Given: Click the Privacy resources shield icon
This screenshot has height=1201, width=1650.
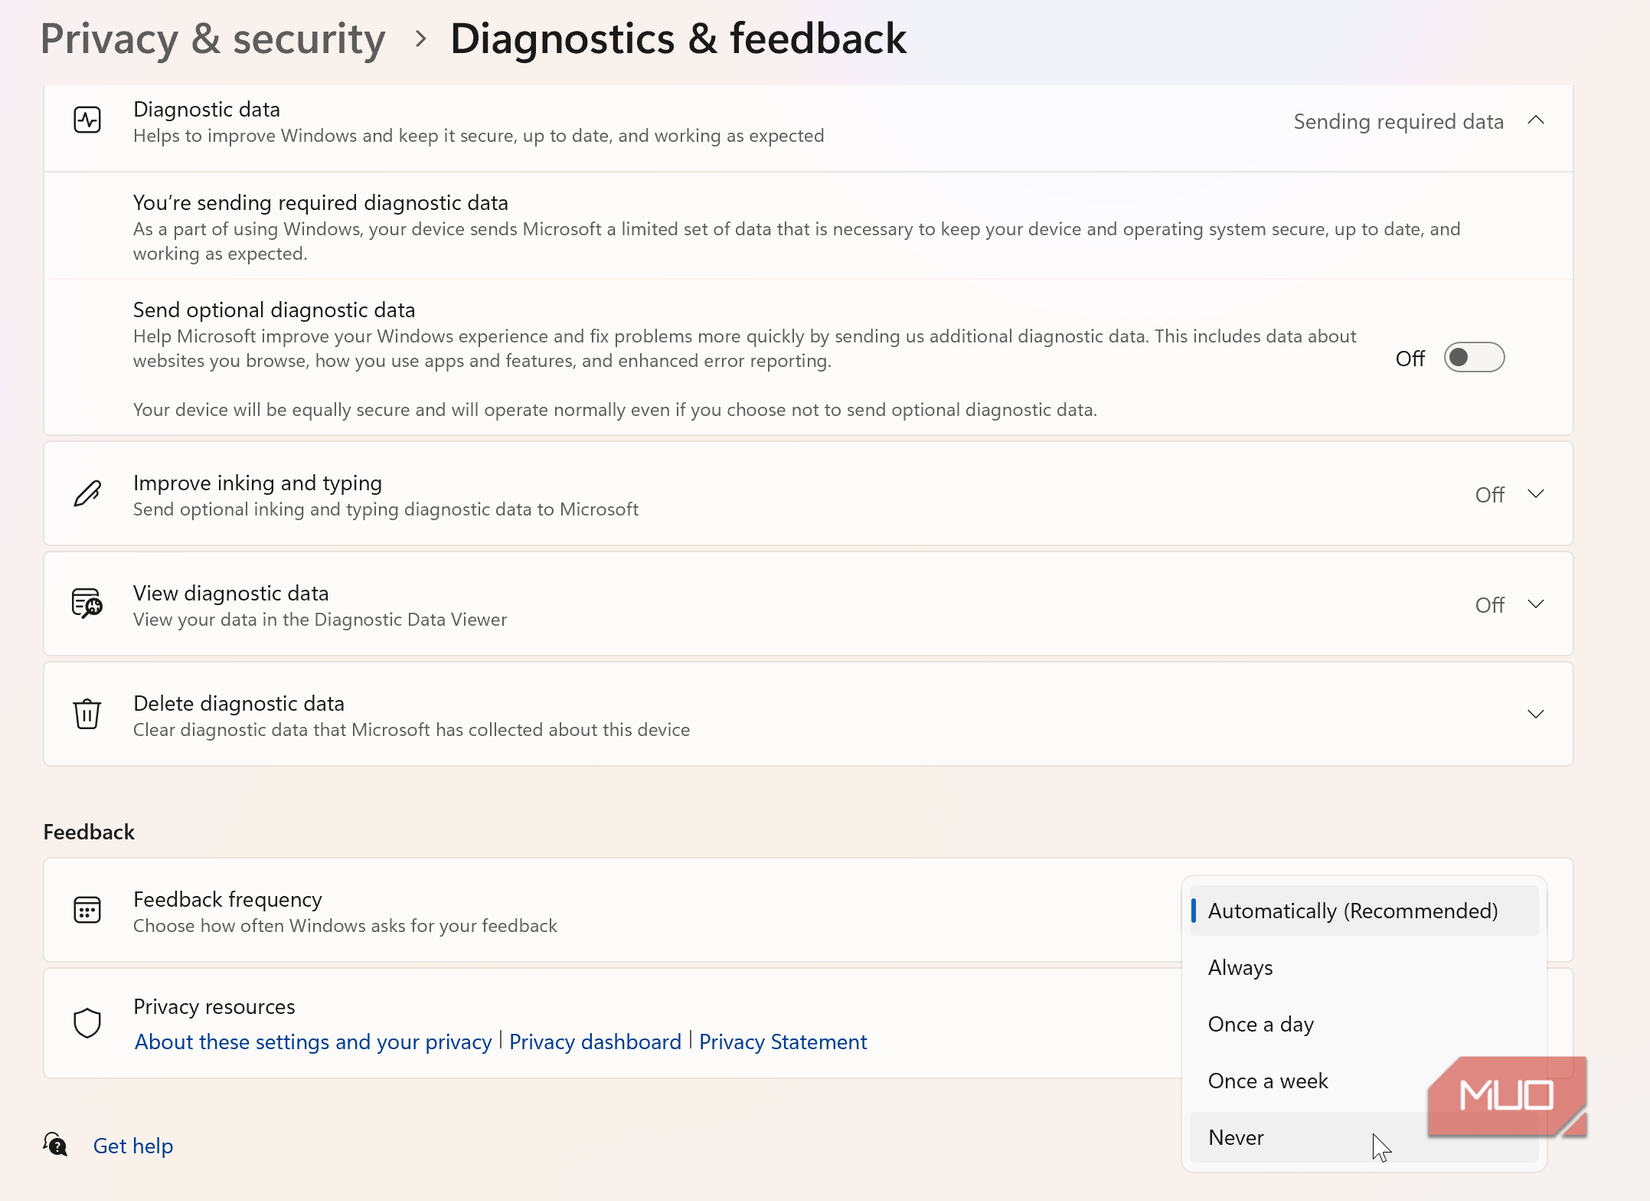Looking at the screenshot, I should (x=87, y=1023).
